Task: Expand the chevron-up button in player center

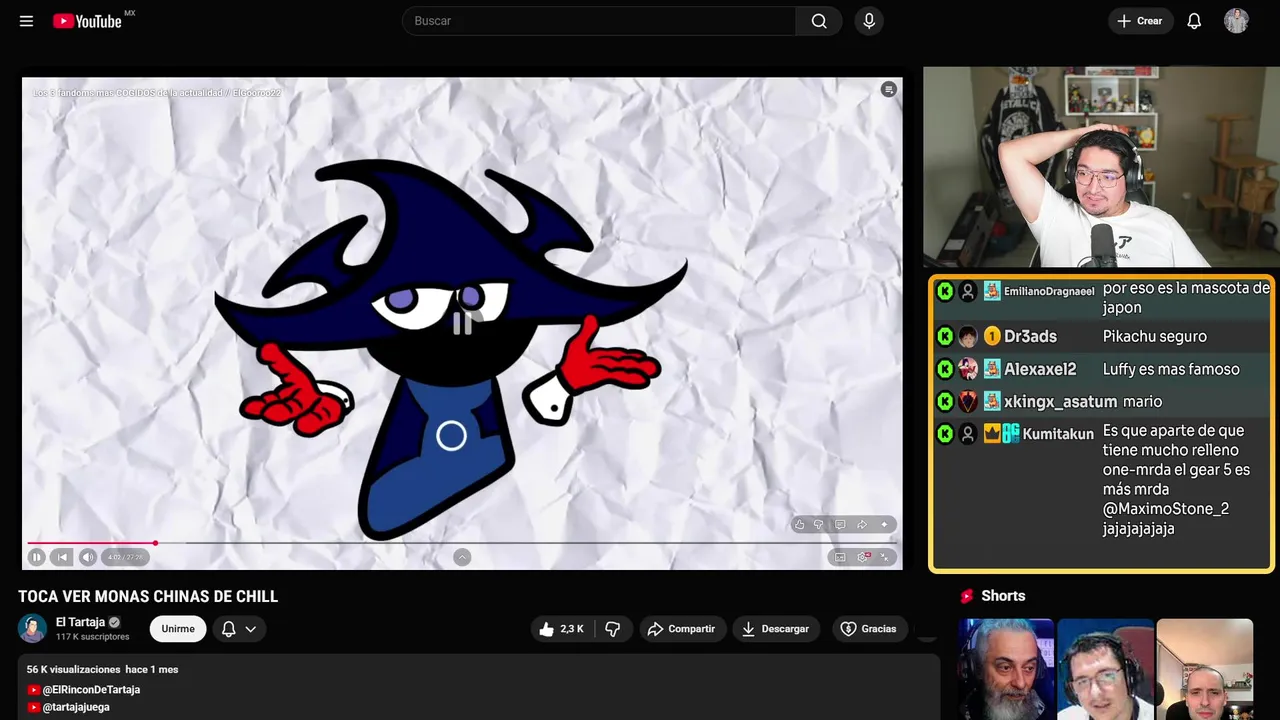Action: tap(462, 557)
